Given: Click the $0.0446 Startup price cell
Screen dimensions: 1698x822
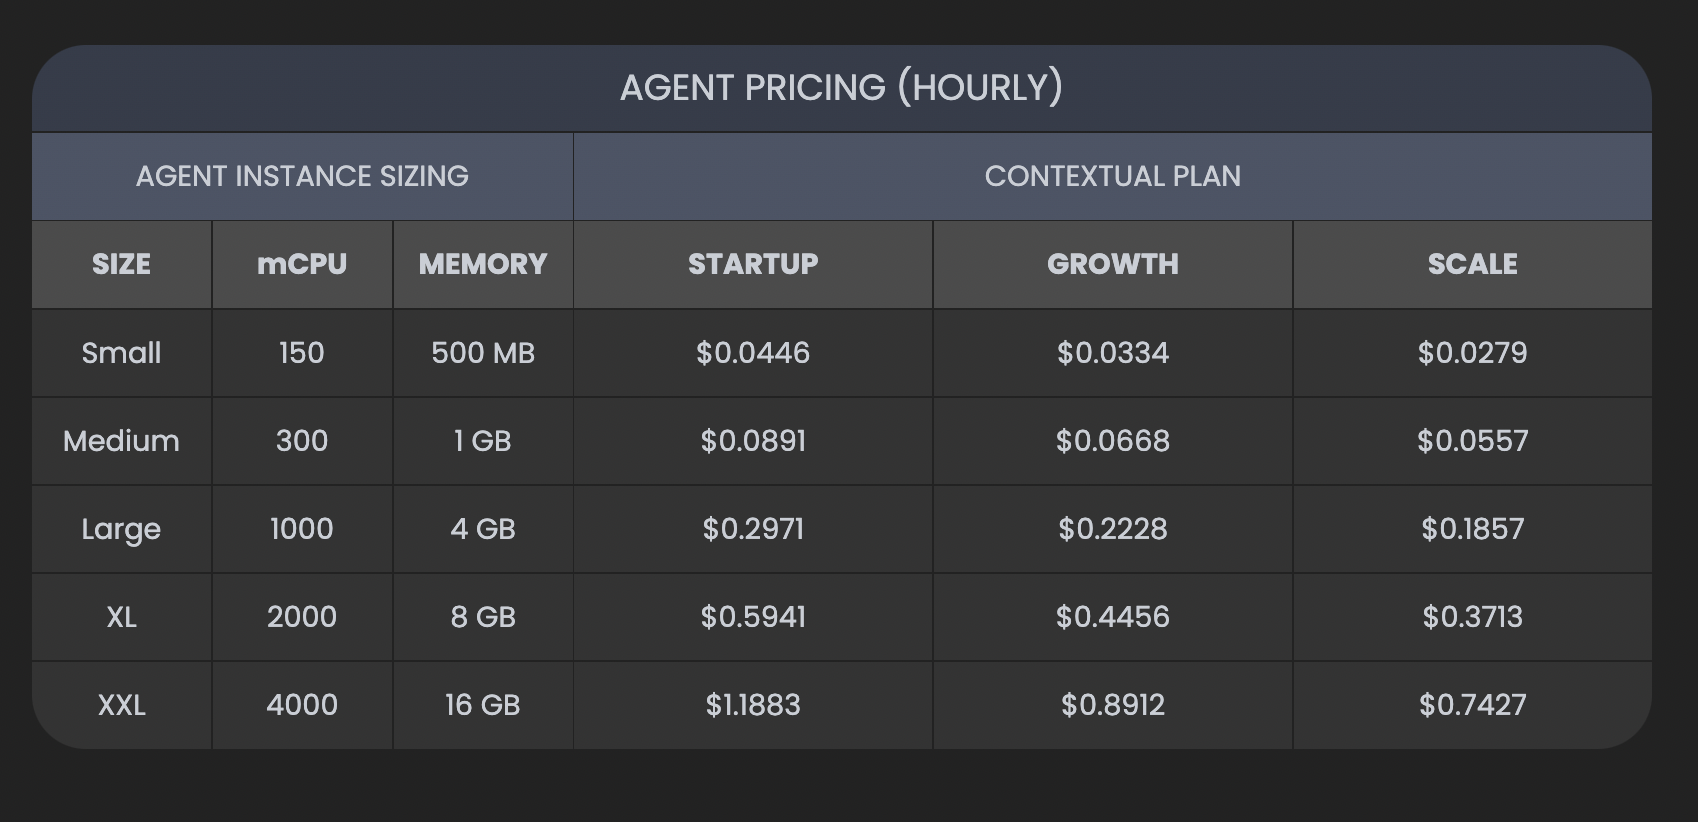Looking at the screenshot, I should point(753,353).
